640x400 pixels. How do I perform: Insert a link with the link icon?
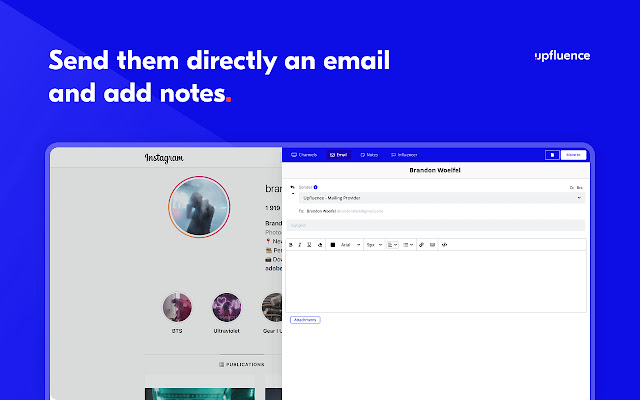(x=422, y=245)
